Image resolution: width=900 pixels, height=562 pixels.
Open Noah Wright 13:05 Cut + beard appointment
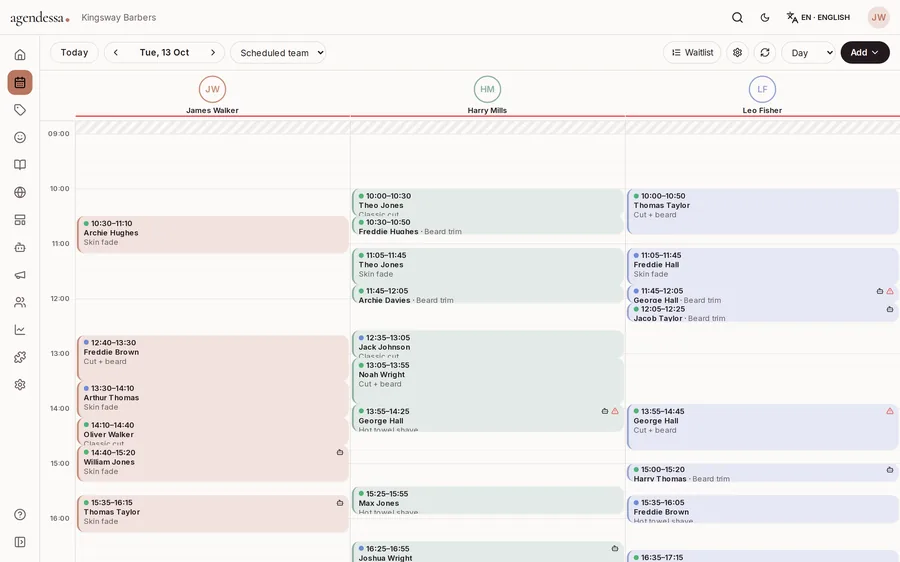(x=487, y=381)
